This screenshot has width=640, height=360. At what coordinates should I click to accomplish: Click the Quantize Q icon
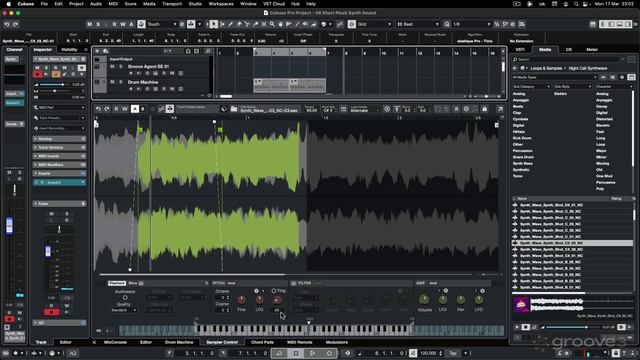(447, 24)
